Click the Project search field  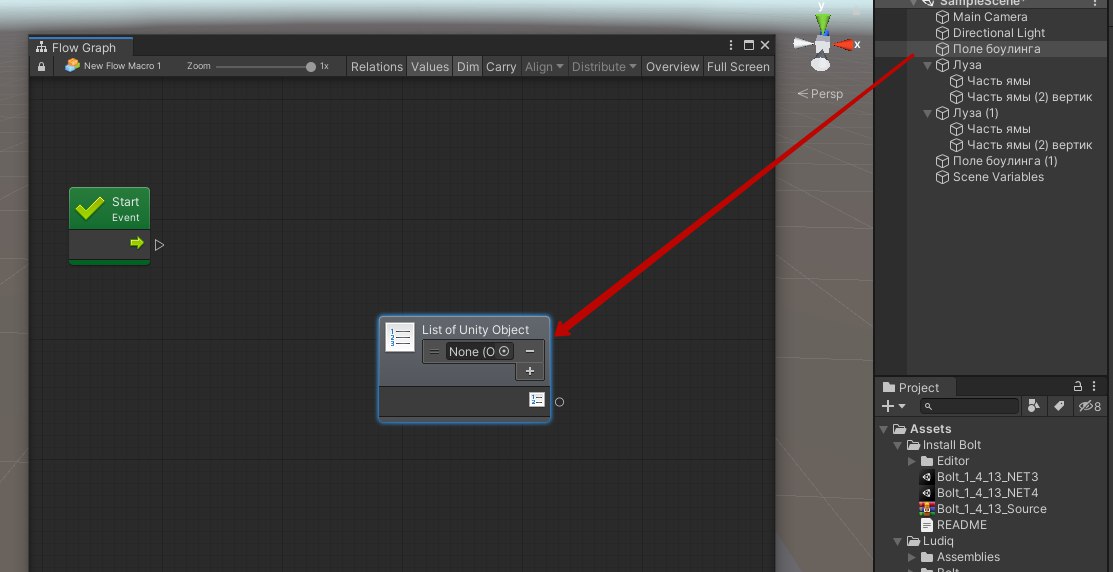click(970, 406)
